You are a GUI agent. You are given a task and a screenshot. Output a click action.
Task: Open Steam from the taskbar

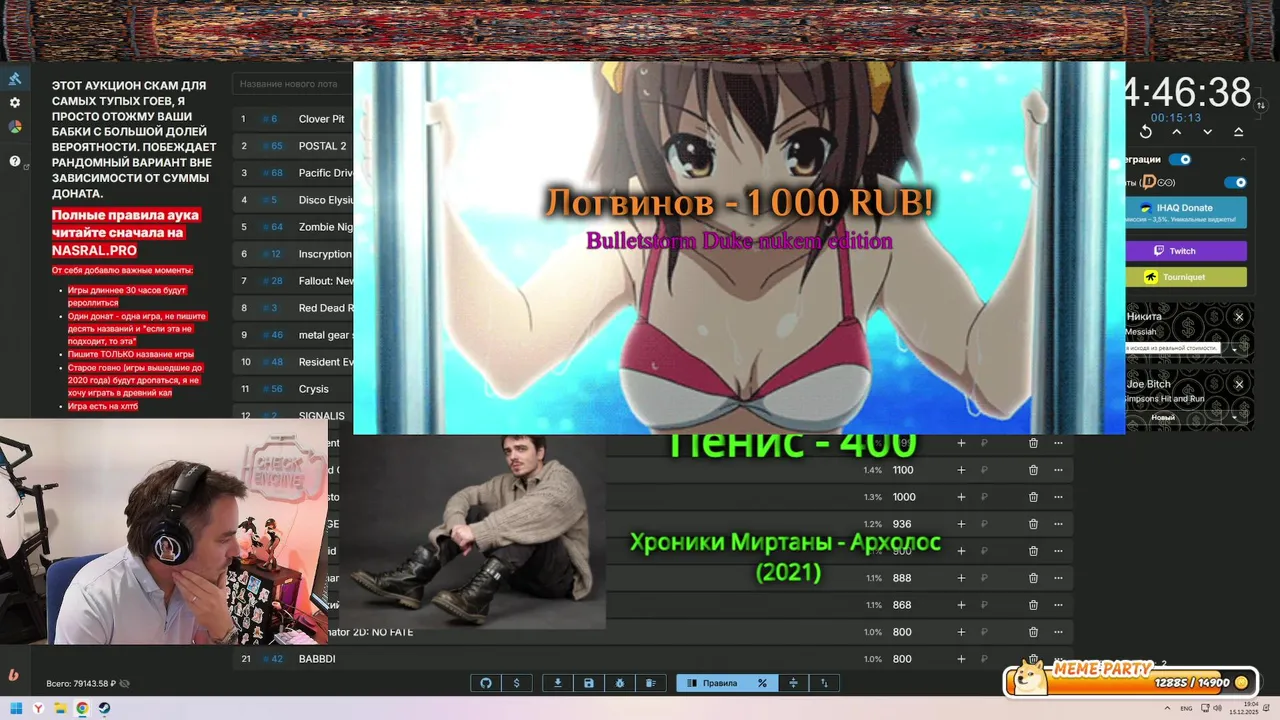coord(104,709)
